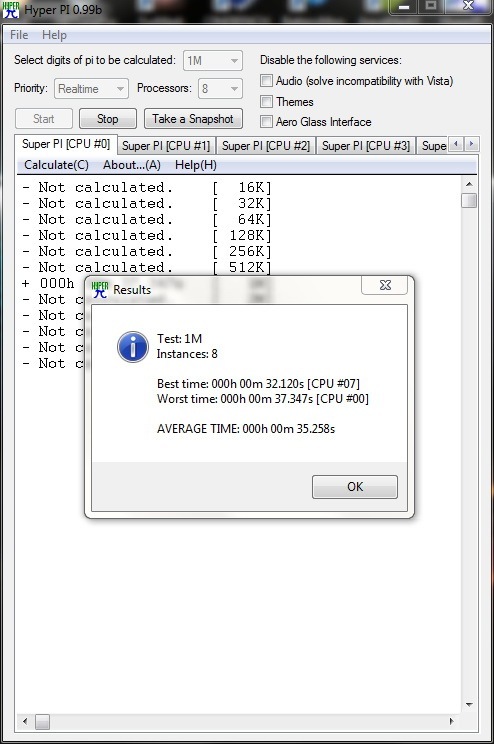Toggle the Themes checkbox
Viewport: 494px width, 744px height.
click(266, 102)
